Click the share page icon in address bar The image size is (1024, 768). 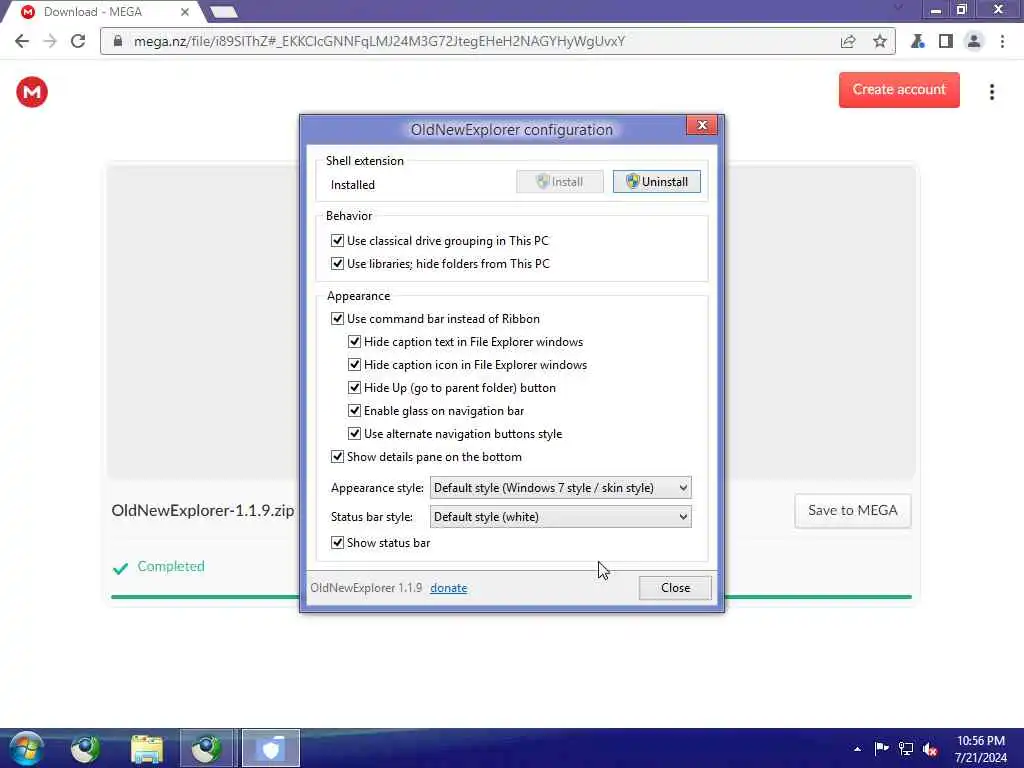848,41
